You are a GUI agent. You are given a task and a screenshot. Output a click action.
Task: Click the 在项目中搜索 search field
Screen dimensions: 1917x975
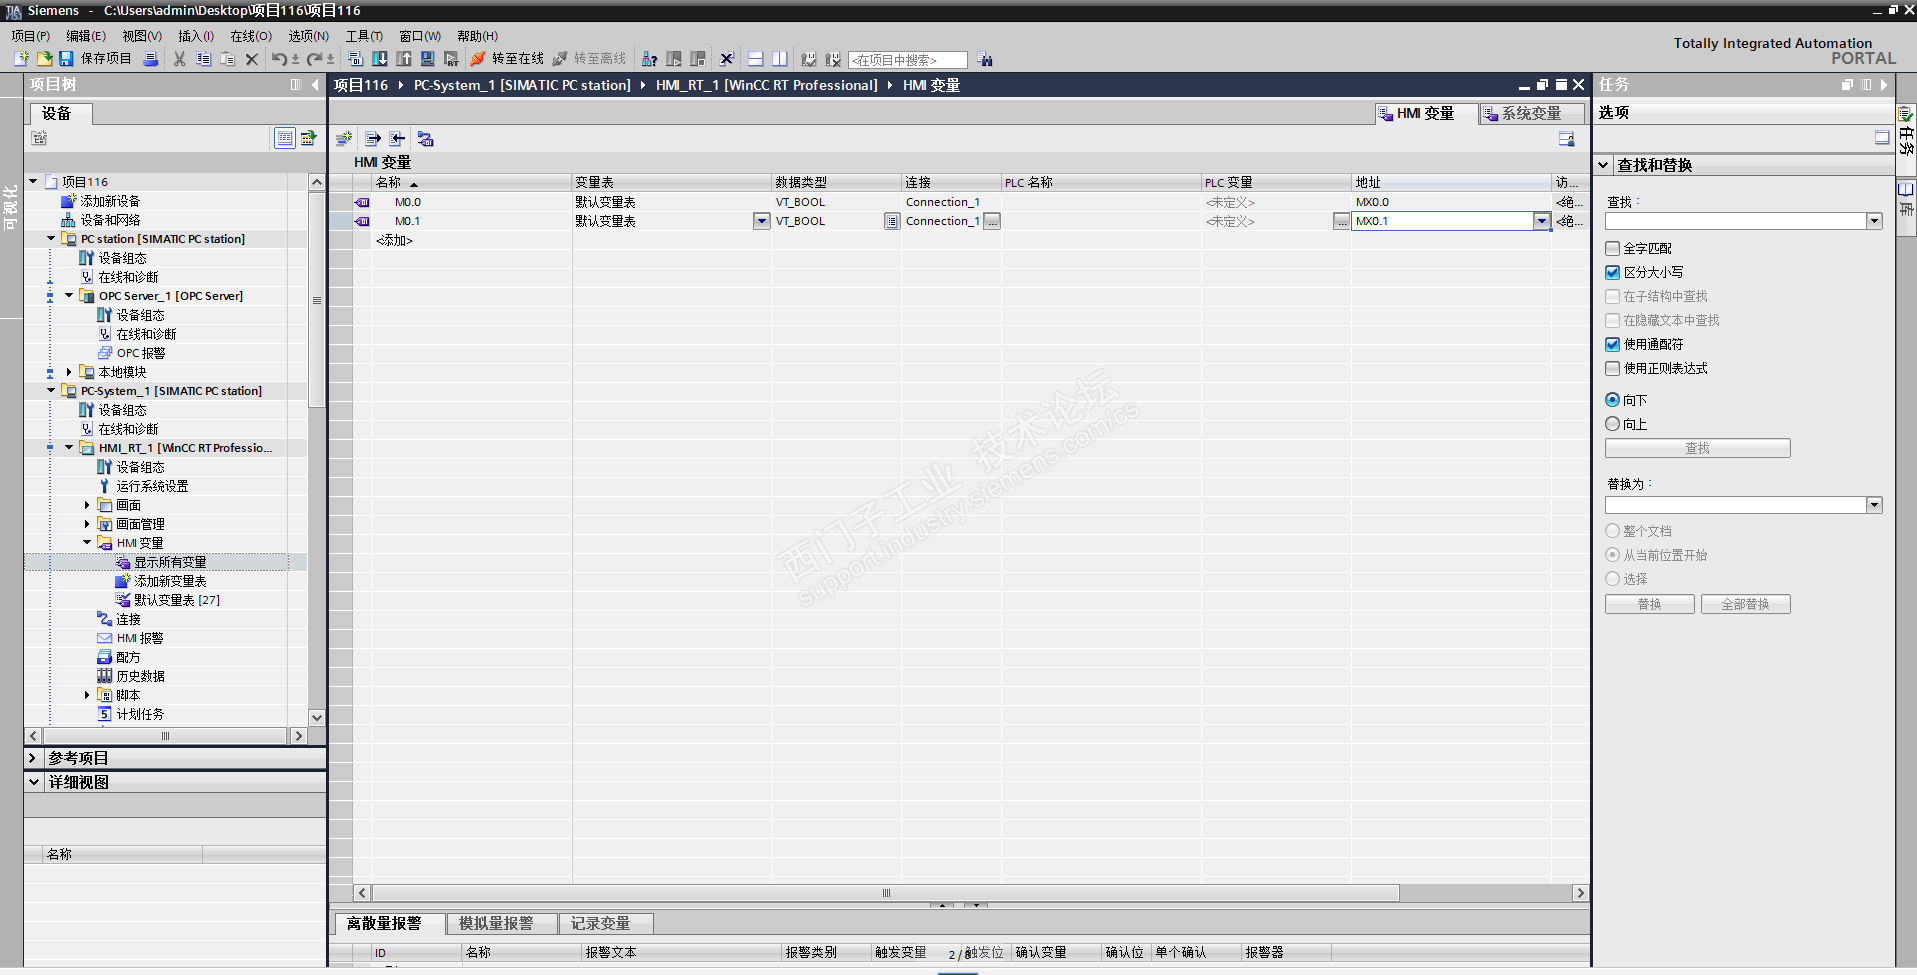pyautogui.click(x=908, y=60)
